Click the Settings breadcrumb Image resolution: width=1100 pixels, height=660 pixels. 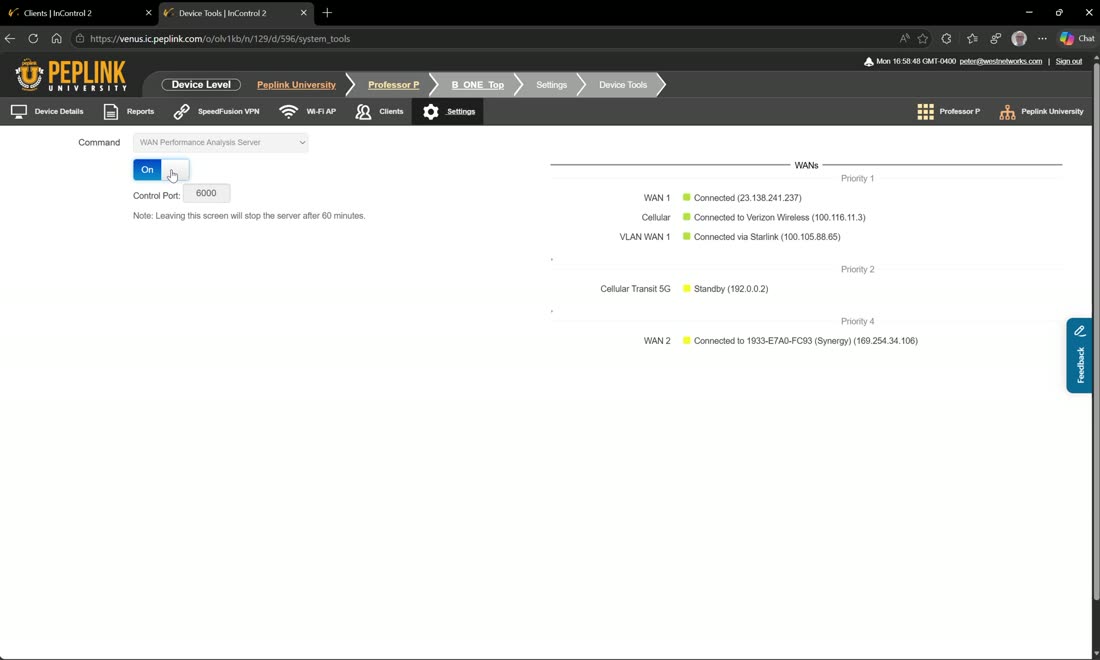[x=551, y=85]
